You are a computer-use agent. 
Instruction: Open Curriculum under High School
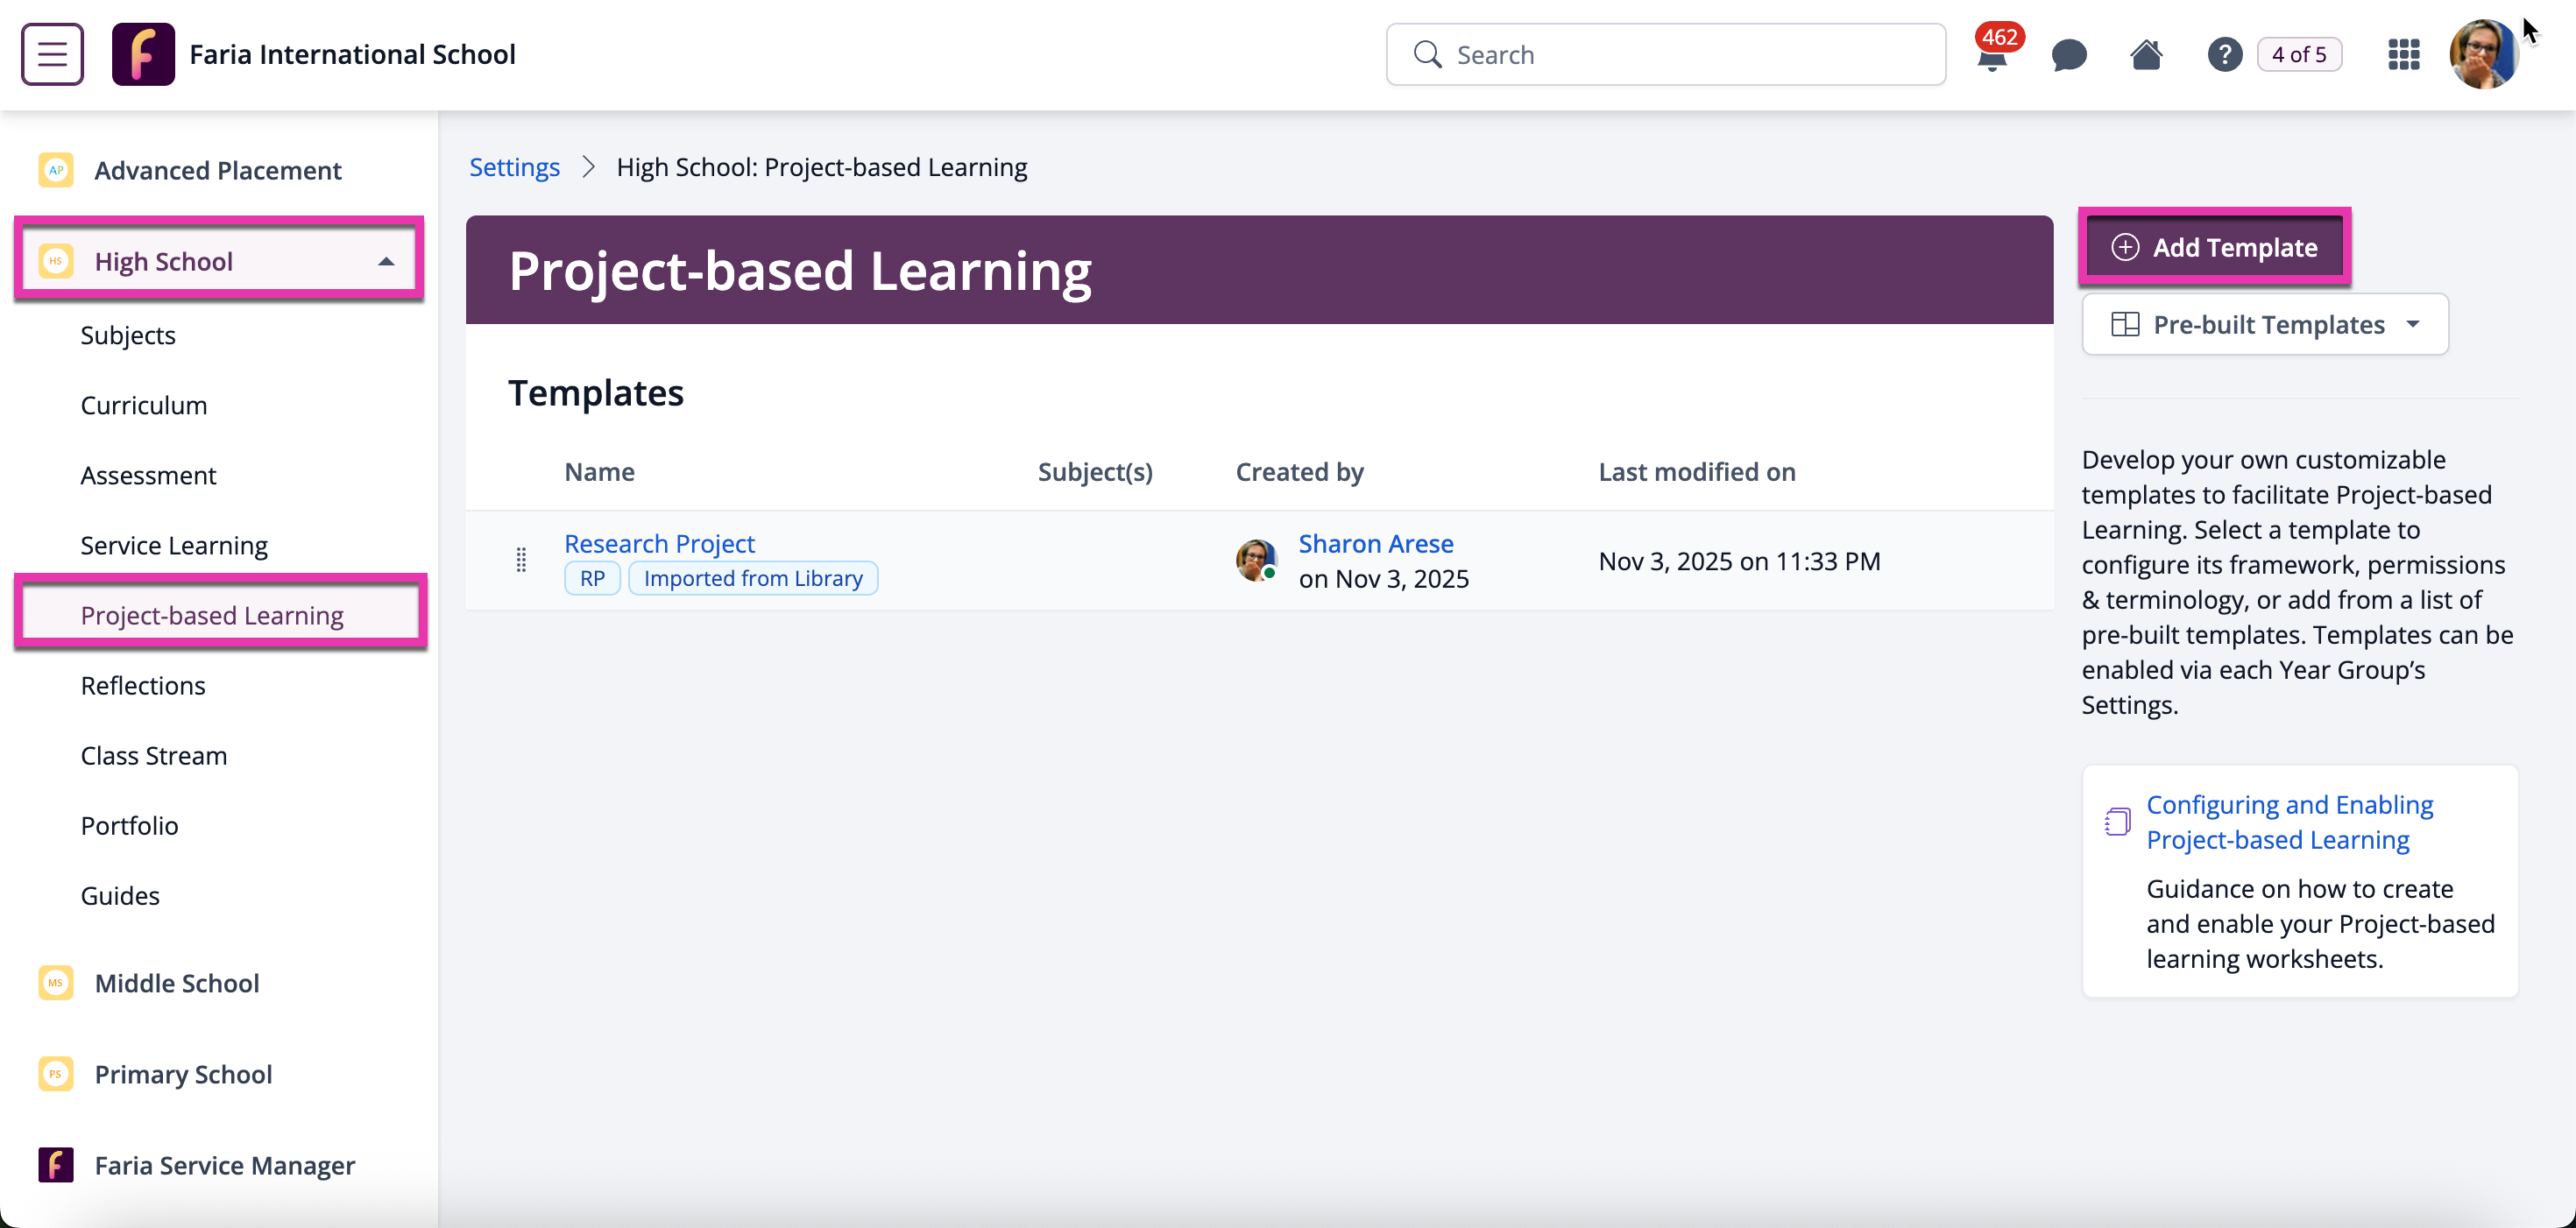[144, 405]
